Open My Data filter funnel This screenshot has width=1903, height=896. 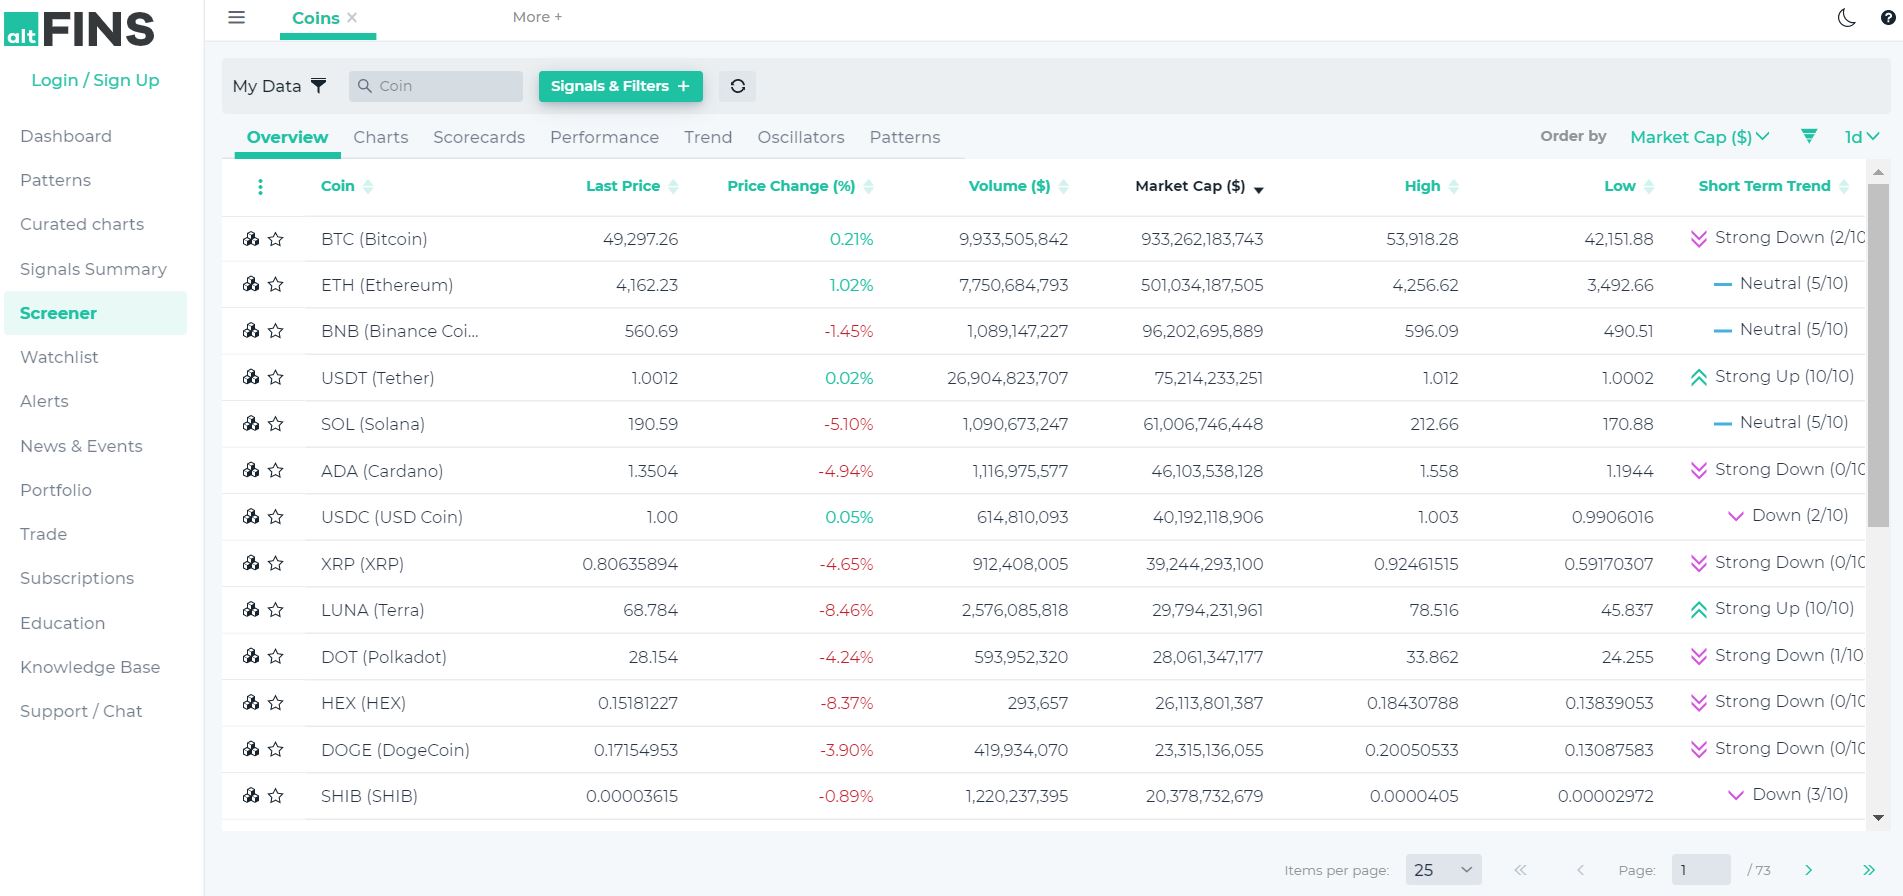click(318, 86)
